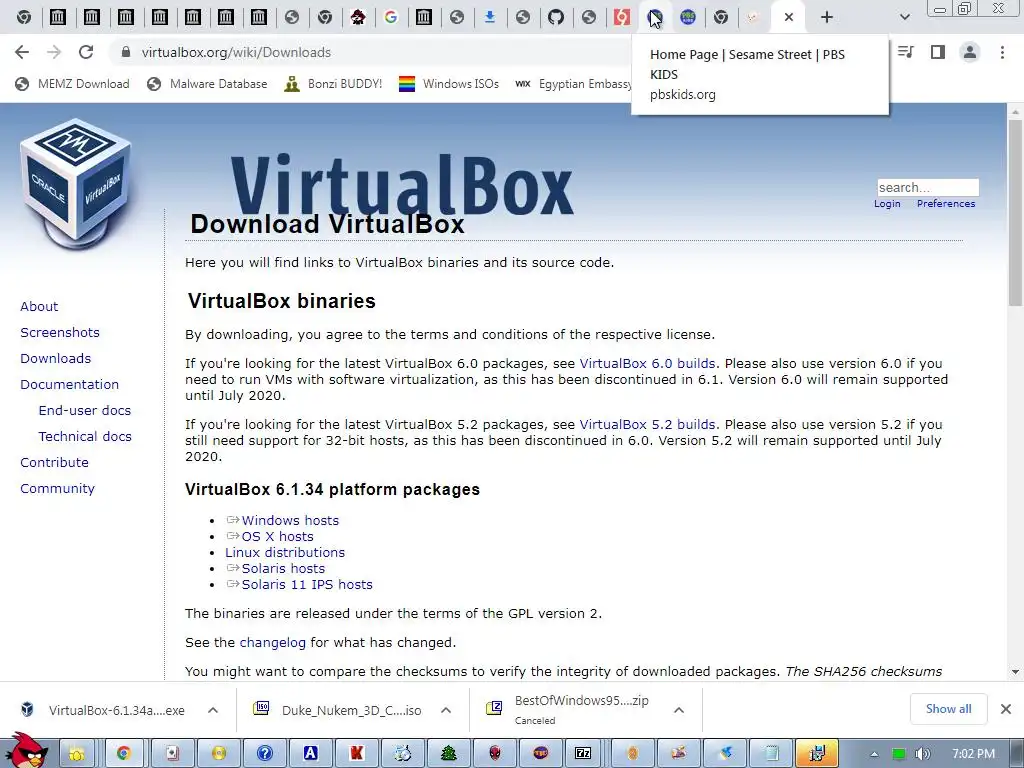Switch to the red icon tab
The width and height of the screenshot is (1024, 768).
coord(622,17)
